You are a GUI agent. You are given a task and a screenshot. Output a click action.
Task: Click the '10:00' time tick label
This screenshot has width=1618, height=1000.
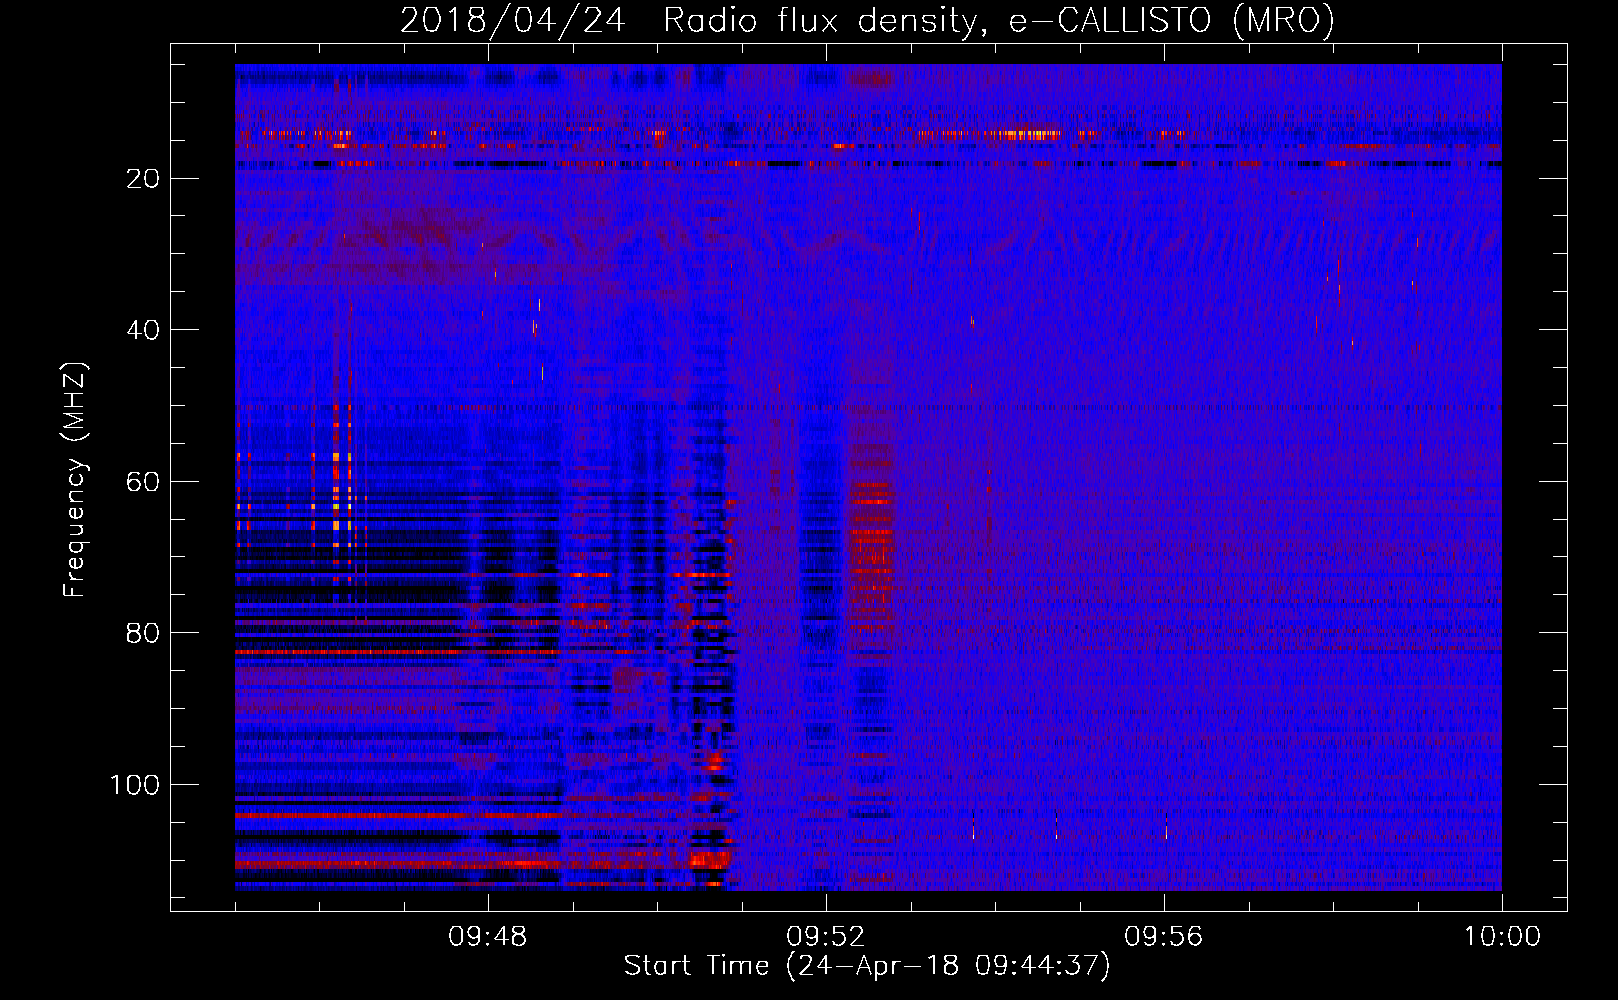coord(1502,937)
